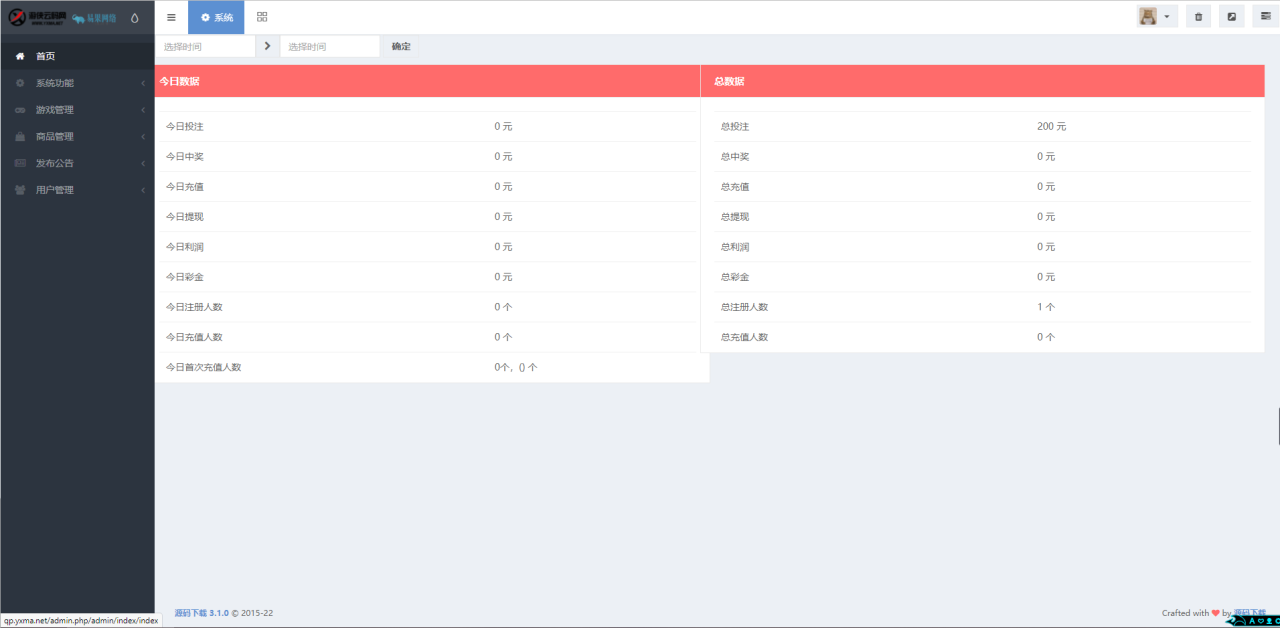
Task: Click the 总彩金 row label
Action: coord(735,277)
